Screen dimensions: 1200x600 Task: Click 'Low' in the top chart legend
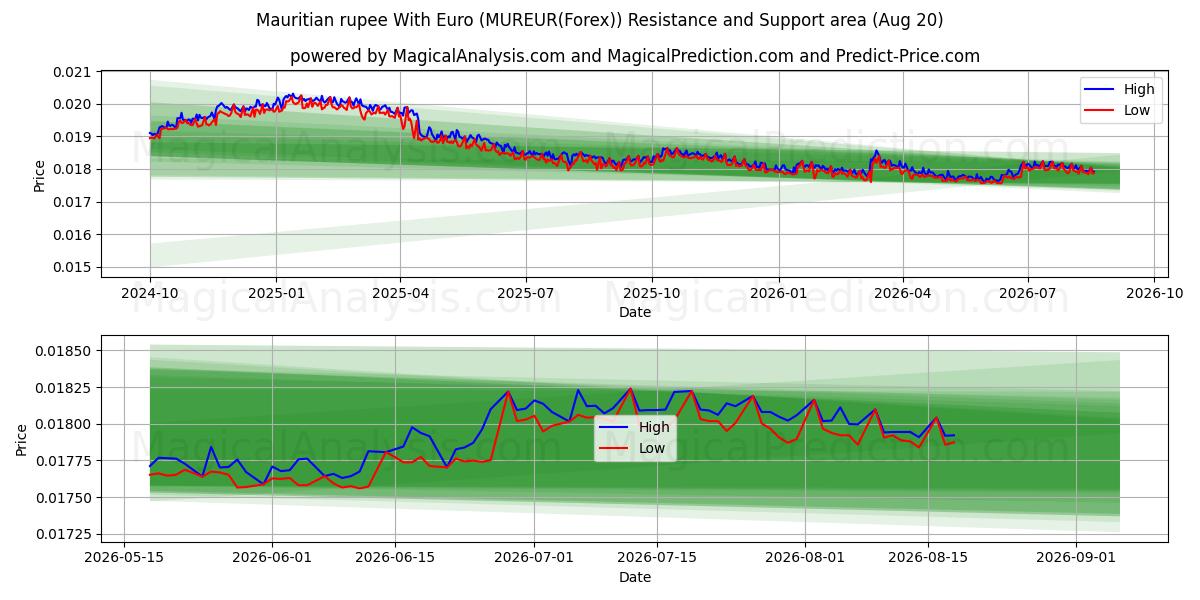[x=1137, y=110]
